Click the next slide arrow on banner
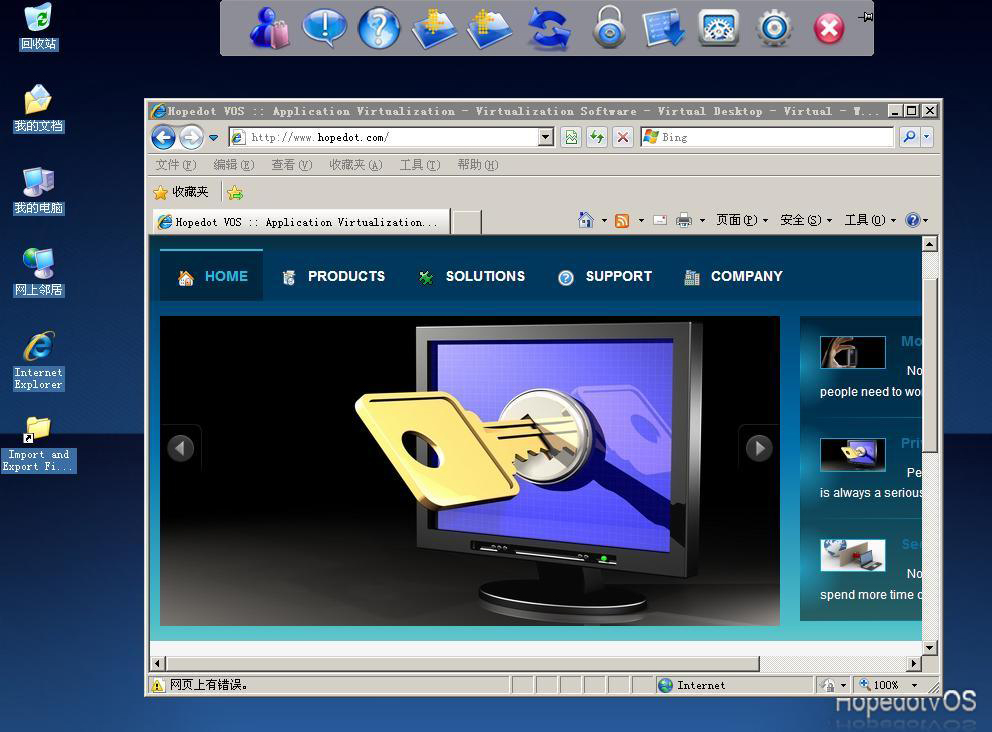The height and width of the screenshot is (732, 992). coord(759,448)
